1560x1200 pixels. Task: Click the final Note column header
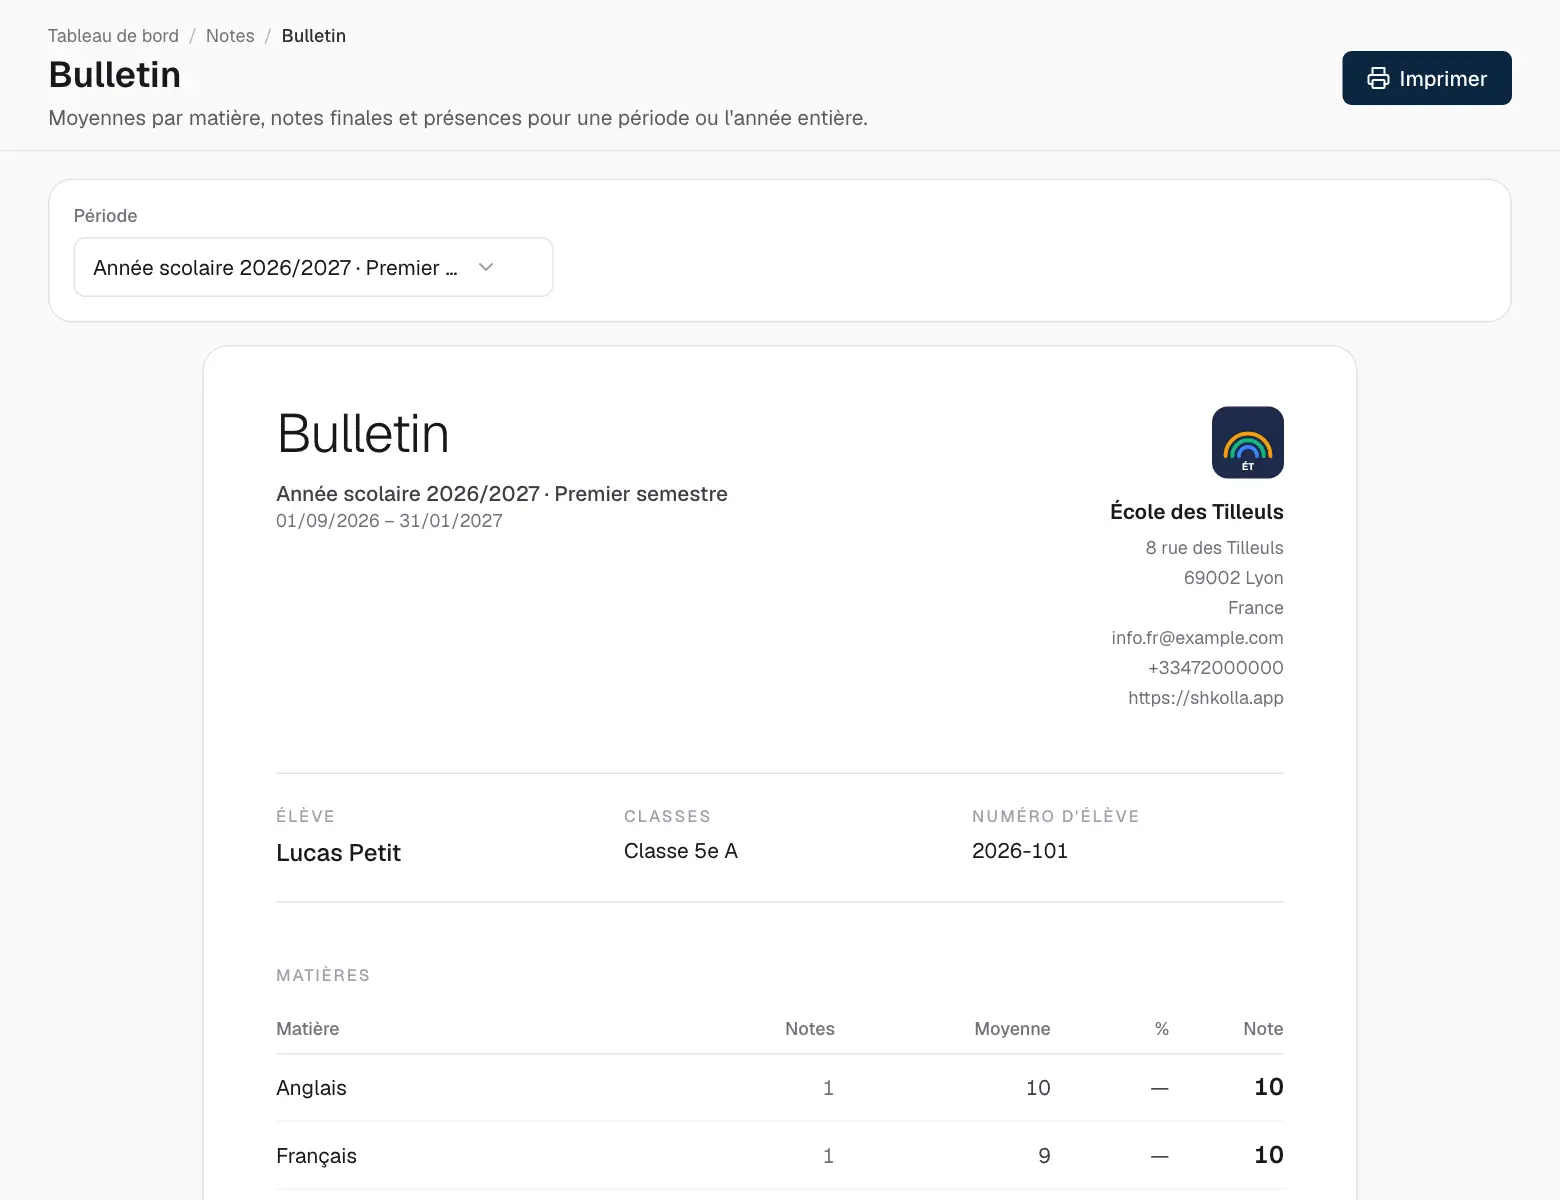[1263, 1029]
